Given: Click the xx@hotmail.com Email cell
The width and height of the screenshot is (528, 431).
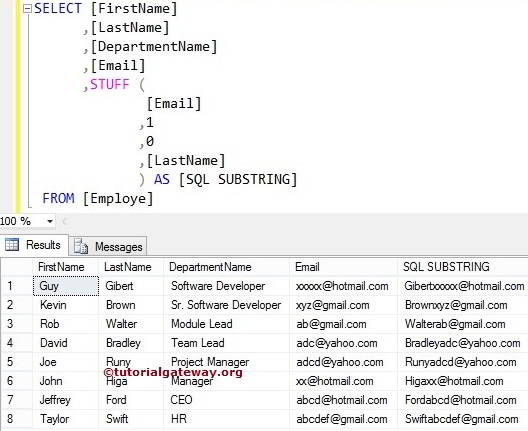Looking at the screenshot, I should click(x=343, y=381).
